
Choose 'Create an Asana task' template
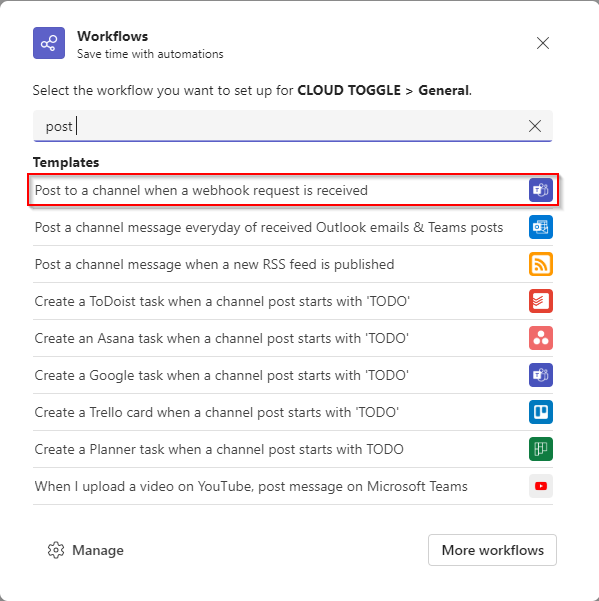coord(293,338)
